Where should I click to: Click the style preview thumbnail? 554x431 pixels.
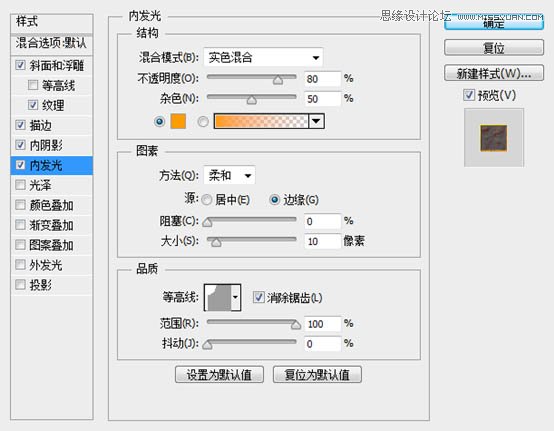(494, 138)
